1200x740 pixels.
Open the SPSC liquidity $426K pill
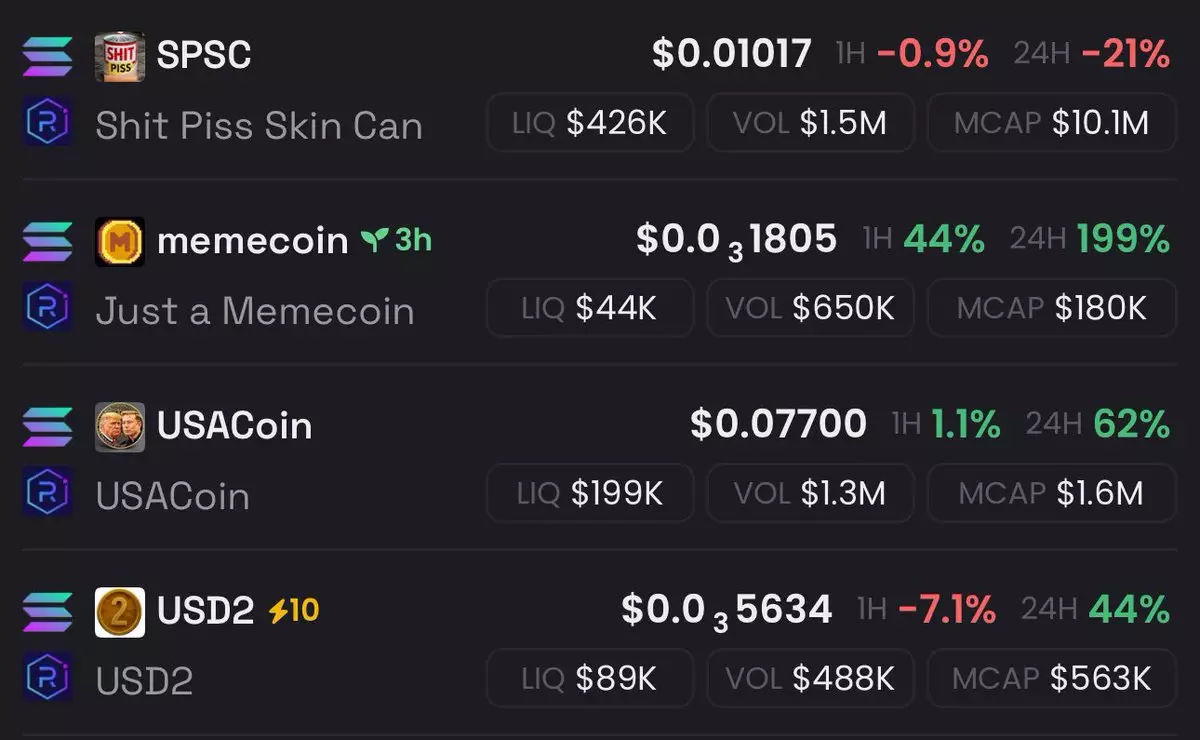590,123
